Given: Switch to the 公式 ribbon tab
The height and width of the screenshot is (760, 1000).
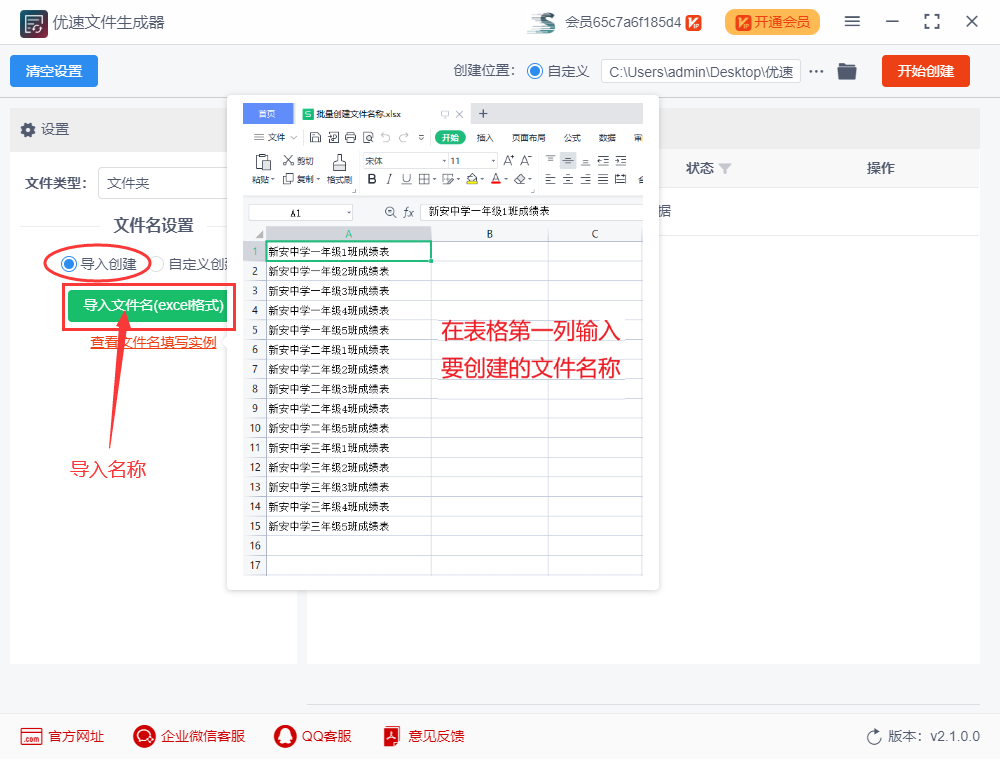Looking at the screenshot, I should (x=572, y=138).
